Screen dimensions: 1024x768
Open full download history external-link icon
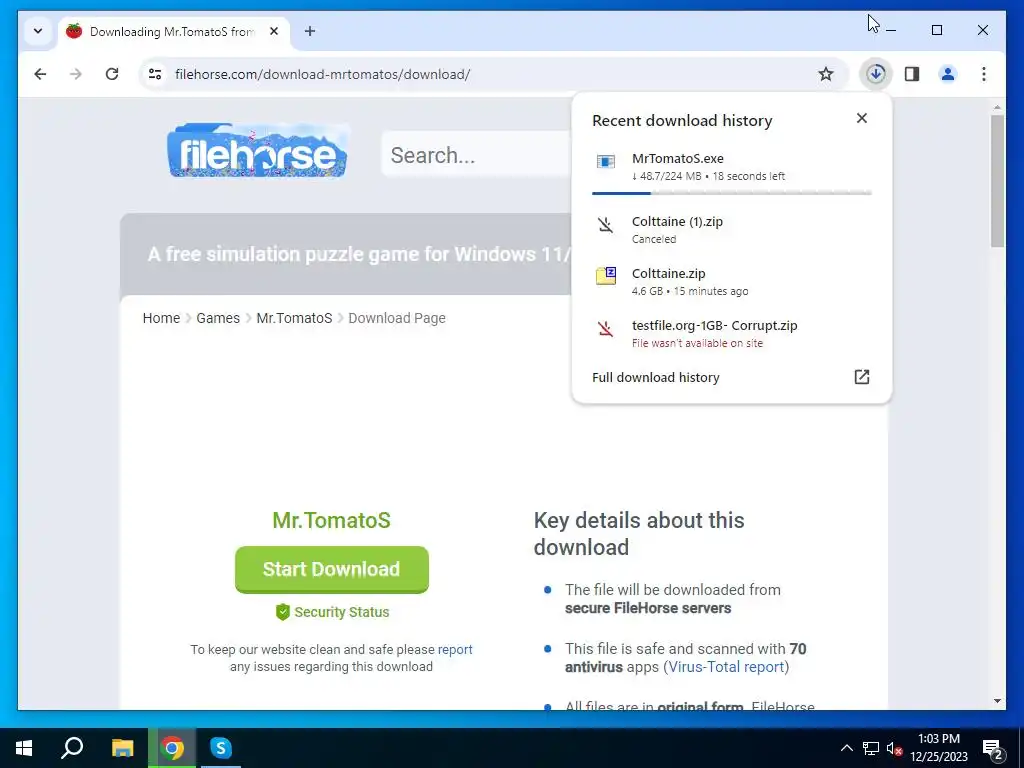tap(862, 377)
